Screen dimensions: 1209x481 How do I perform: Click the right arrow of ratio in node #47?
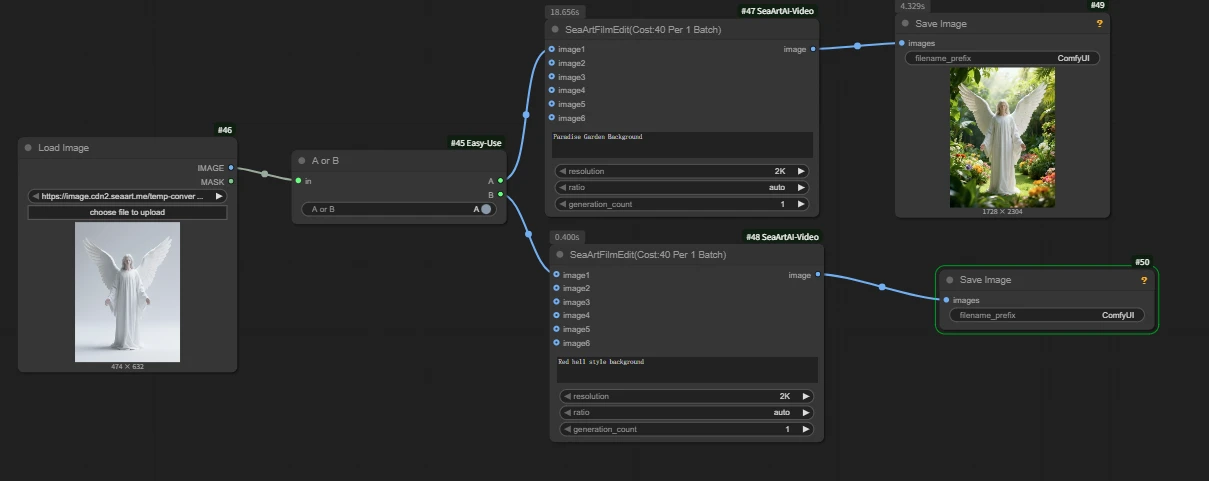click(x=800, y=188)
